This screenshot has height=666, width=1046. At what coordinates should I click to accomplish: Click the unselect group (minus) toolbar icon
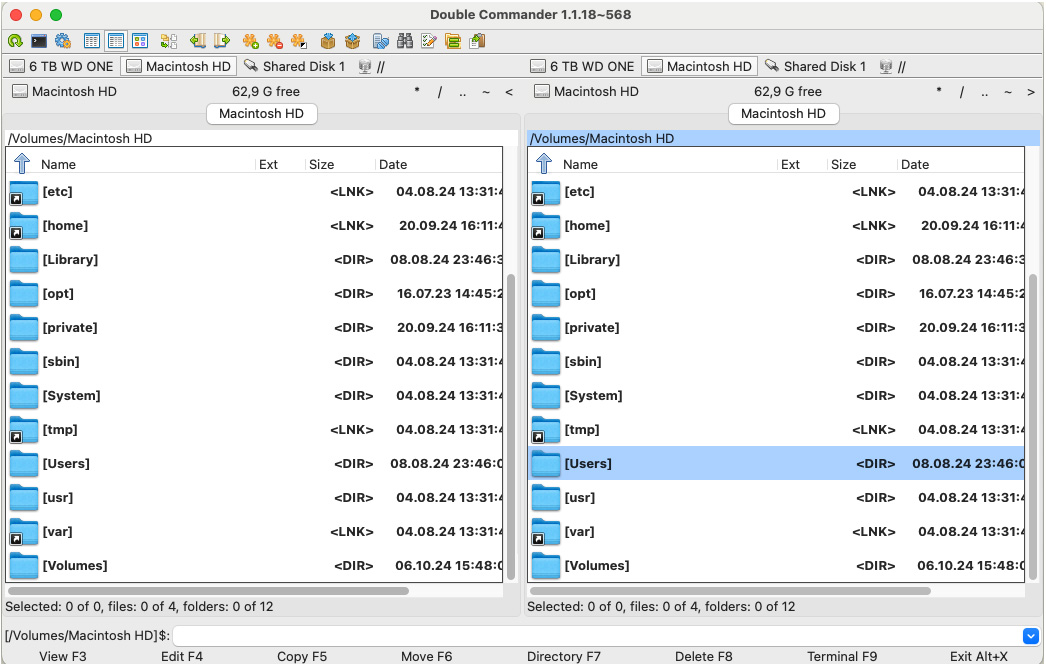274,41
